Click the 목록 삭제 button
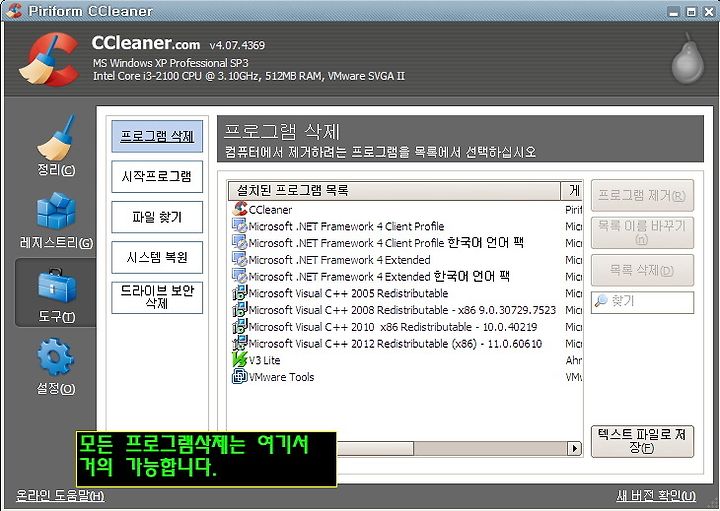The width and height of the screenshot is (720, 511). (x=642, y=270)
